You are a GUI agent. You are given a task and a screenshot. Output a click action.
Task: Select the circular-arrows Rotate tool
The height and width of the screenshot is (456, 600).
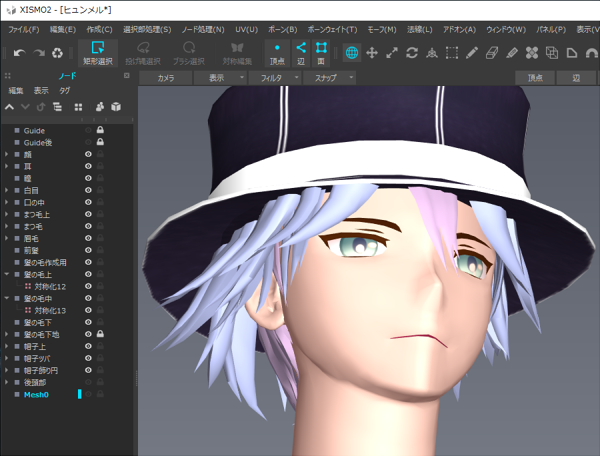[x=412, y=53]
